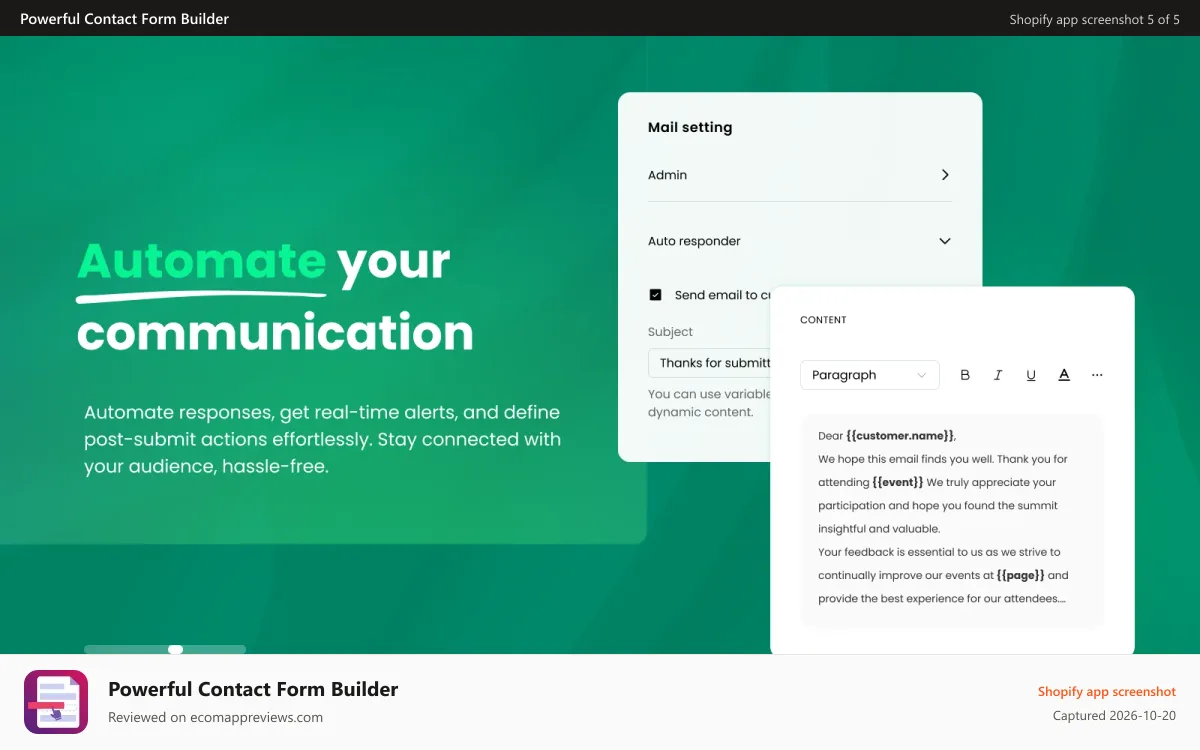Click Reviewed on ecomappreviews.com text
The image size is (1200, 750).
215,717
